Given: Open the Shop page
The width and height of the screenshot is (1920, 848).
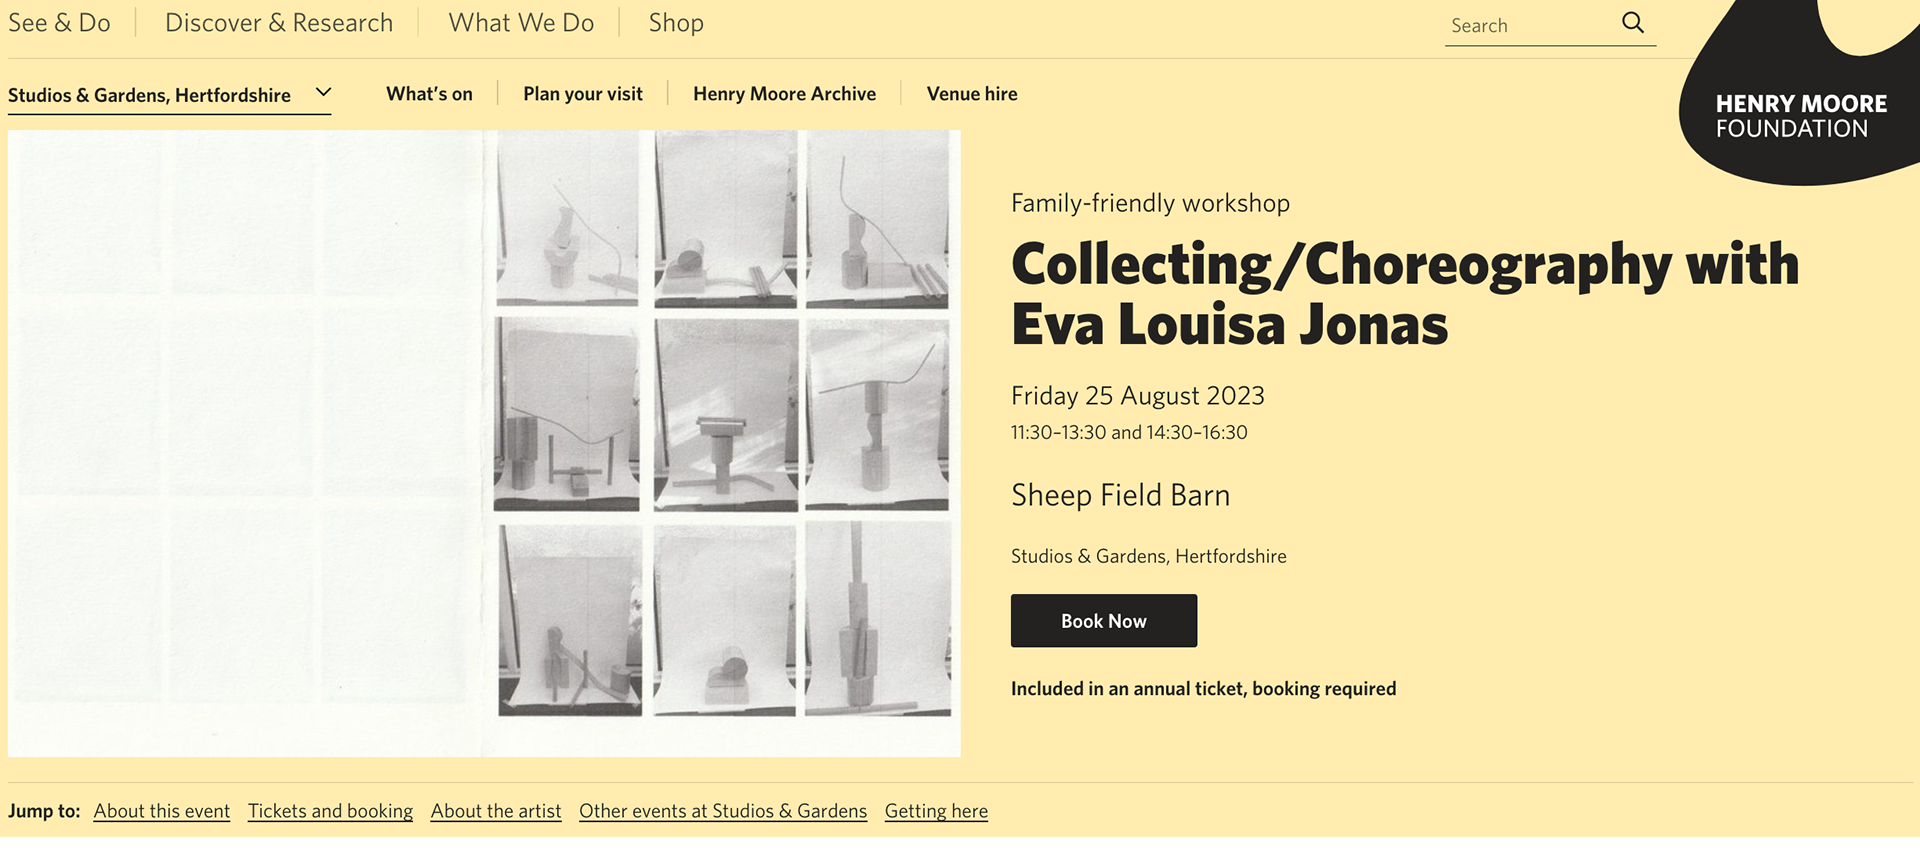Looking at the screenshot, I should click(676, 23).
